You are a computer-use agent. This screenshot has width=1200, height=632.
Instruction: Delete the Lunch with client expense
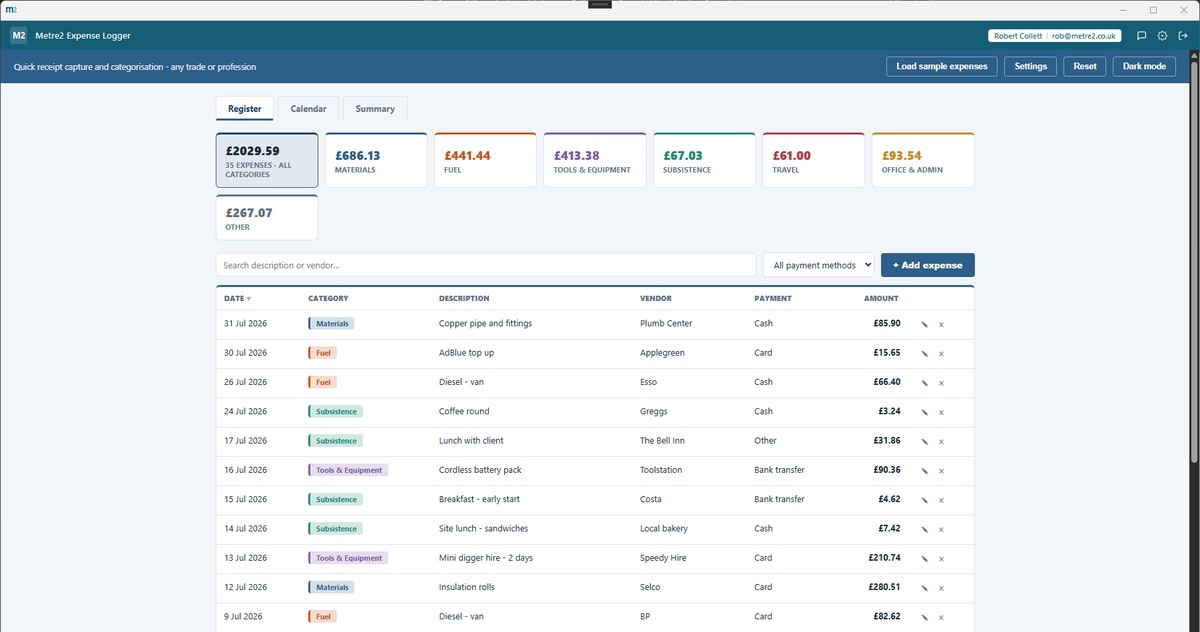(x=941, y=441)
